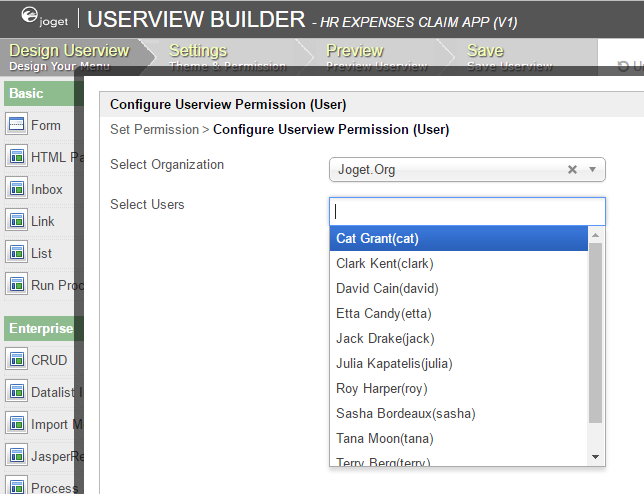Viewport: 644px width, 494px height.
Task: Click the Set Permission breadcrumb link
Action: (154, 129)
